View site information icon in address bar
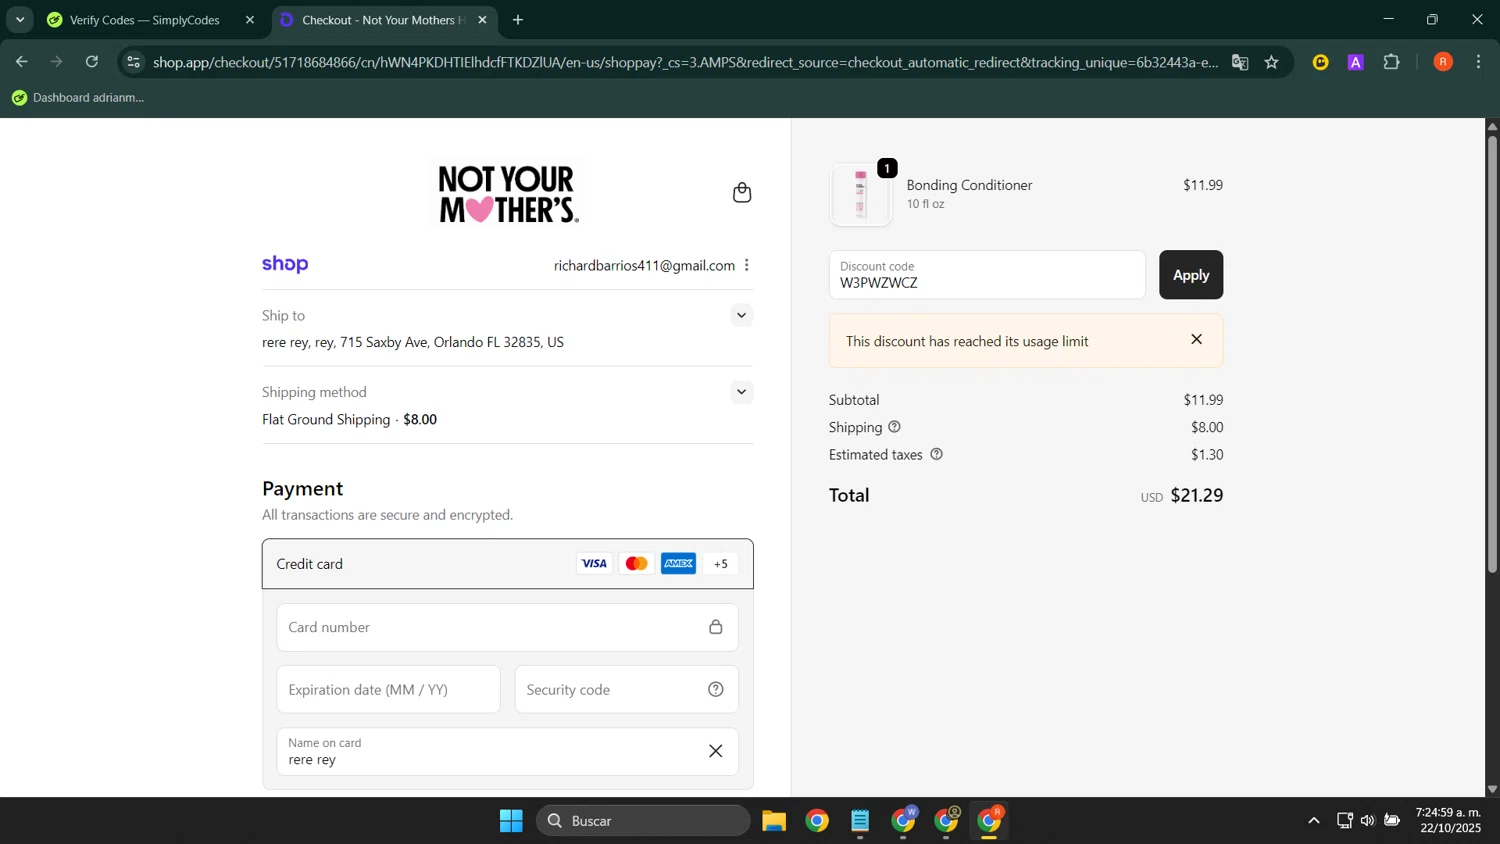This screenshot has width=1500, height=844. point(134,62)
